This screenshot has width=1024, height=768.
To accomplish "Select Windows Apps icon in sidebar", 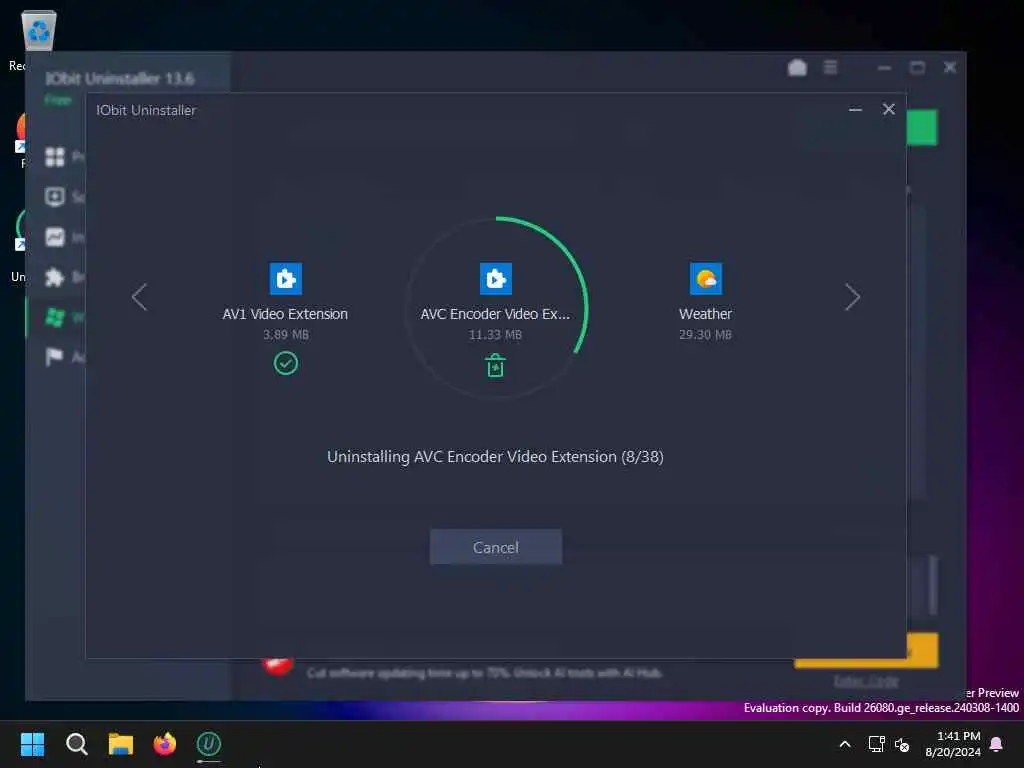I will point(55,317).
